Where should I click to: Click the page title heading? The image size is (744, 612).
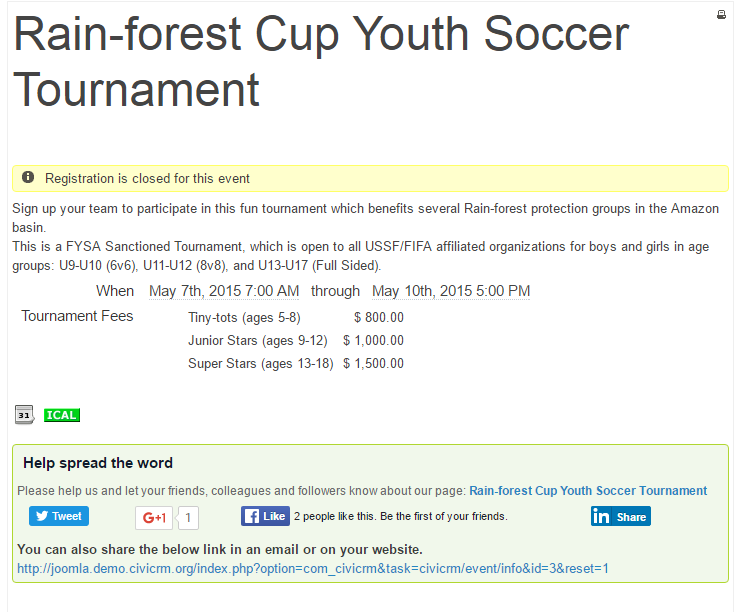click(321, 62)
